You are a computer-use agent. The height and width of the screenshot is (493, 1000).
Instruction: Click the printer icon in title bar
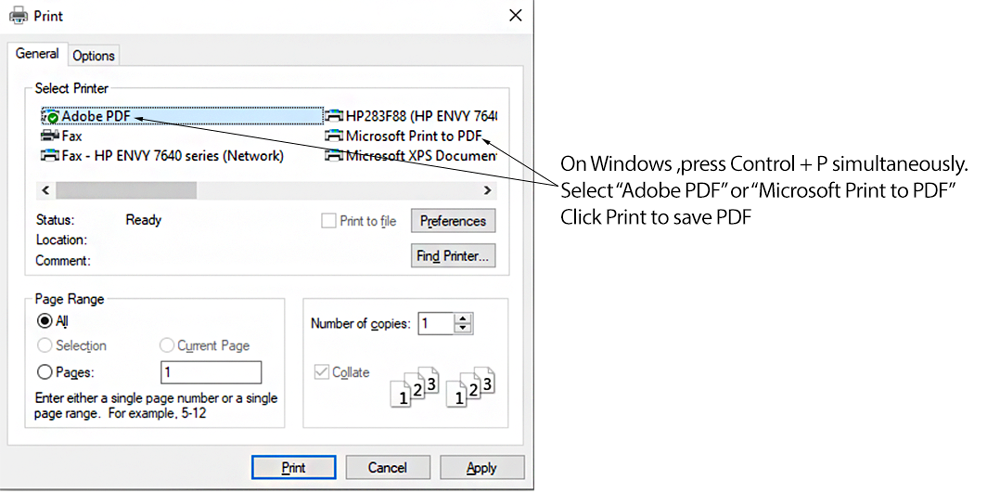(18, 15)
